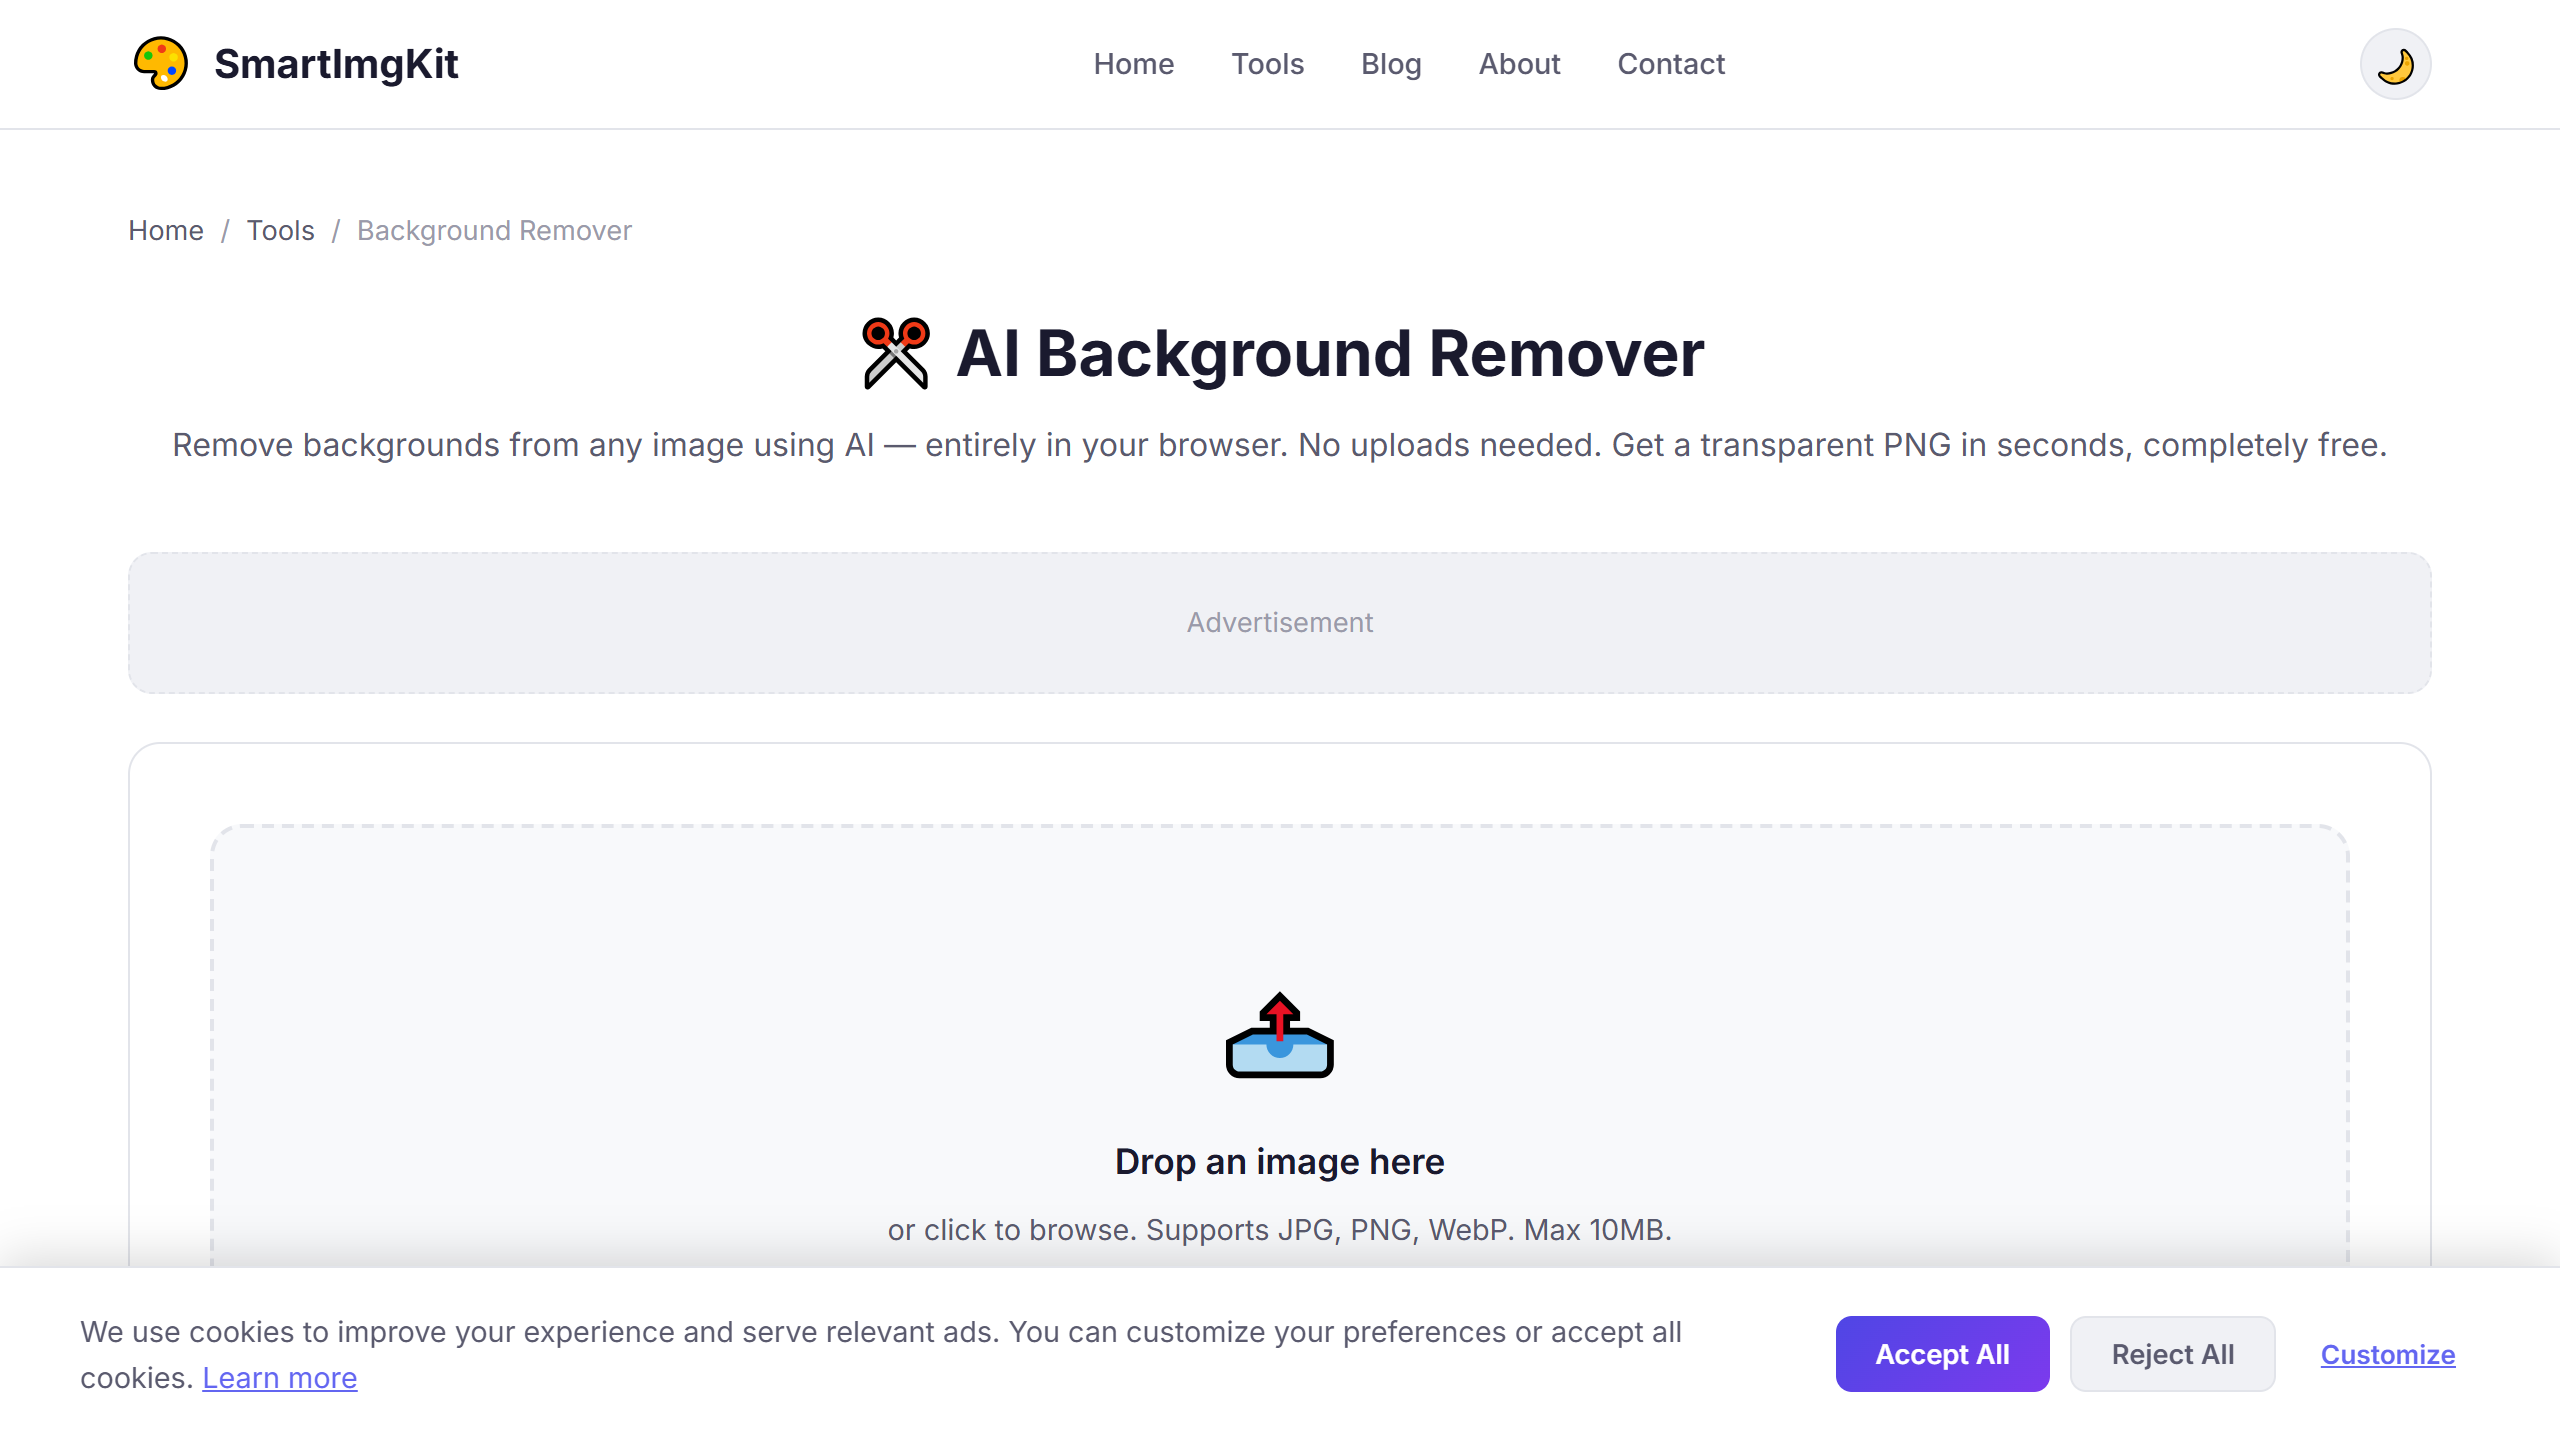Click the Accept All cookies button
This screenshot has height=1440, width=2560.
coord(1942,1354)
